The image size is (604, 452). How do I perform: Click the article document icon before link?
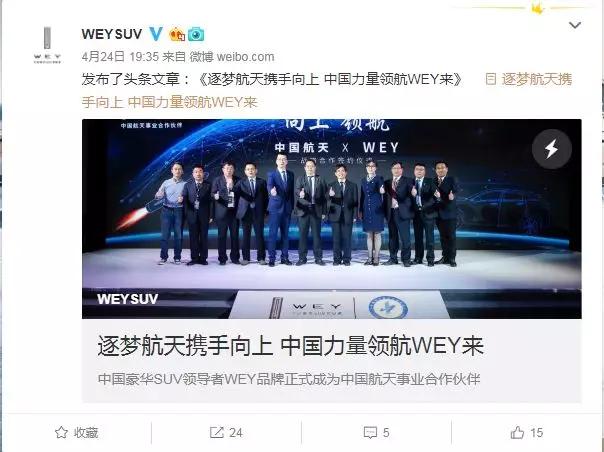pyautogui.click(x=490, y=79)
